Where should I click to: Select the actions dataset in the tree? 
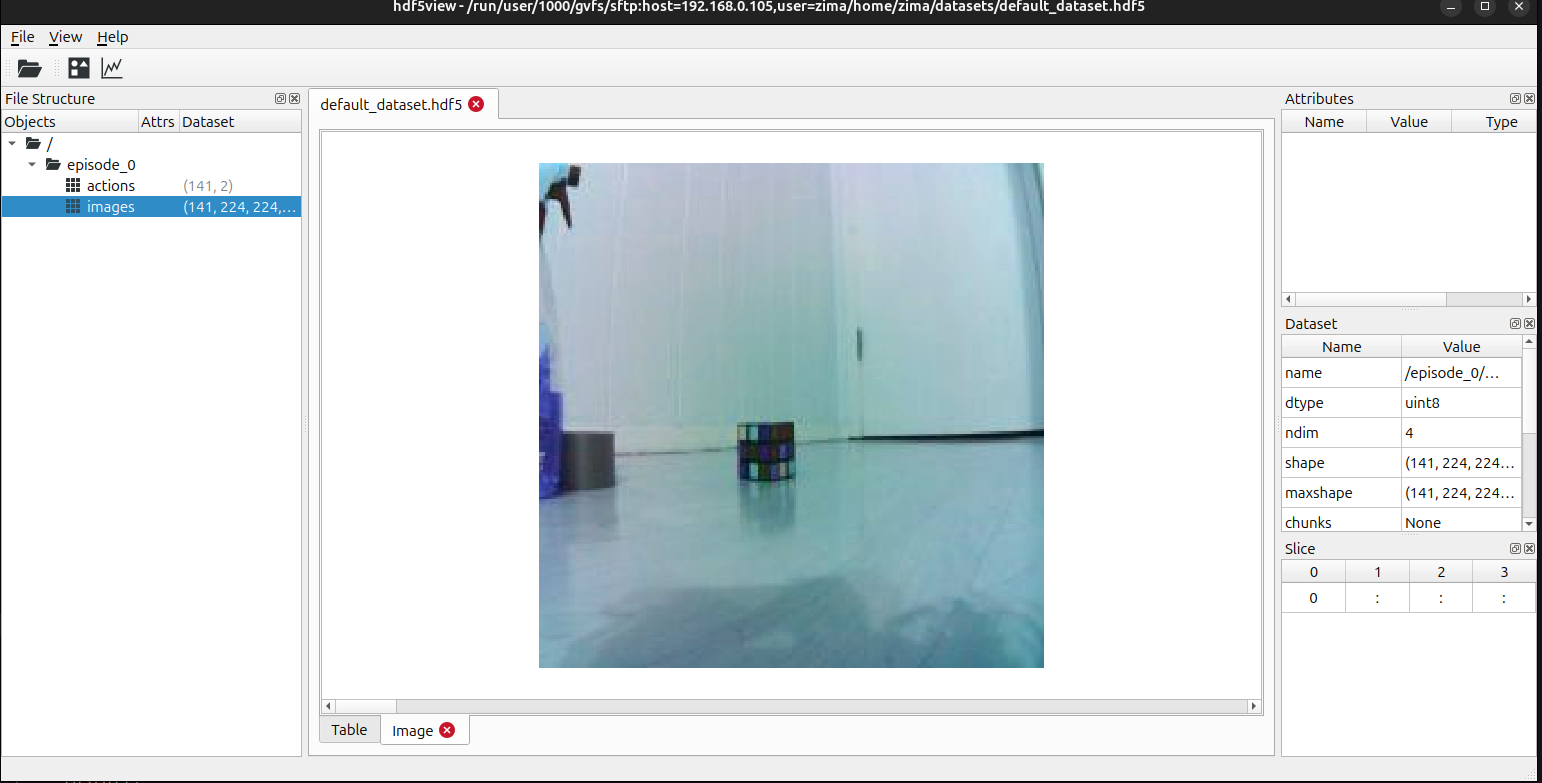click(x=111, y=185)
